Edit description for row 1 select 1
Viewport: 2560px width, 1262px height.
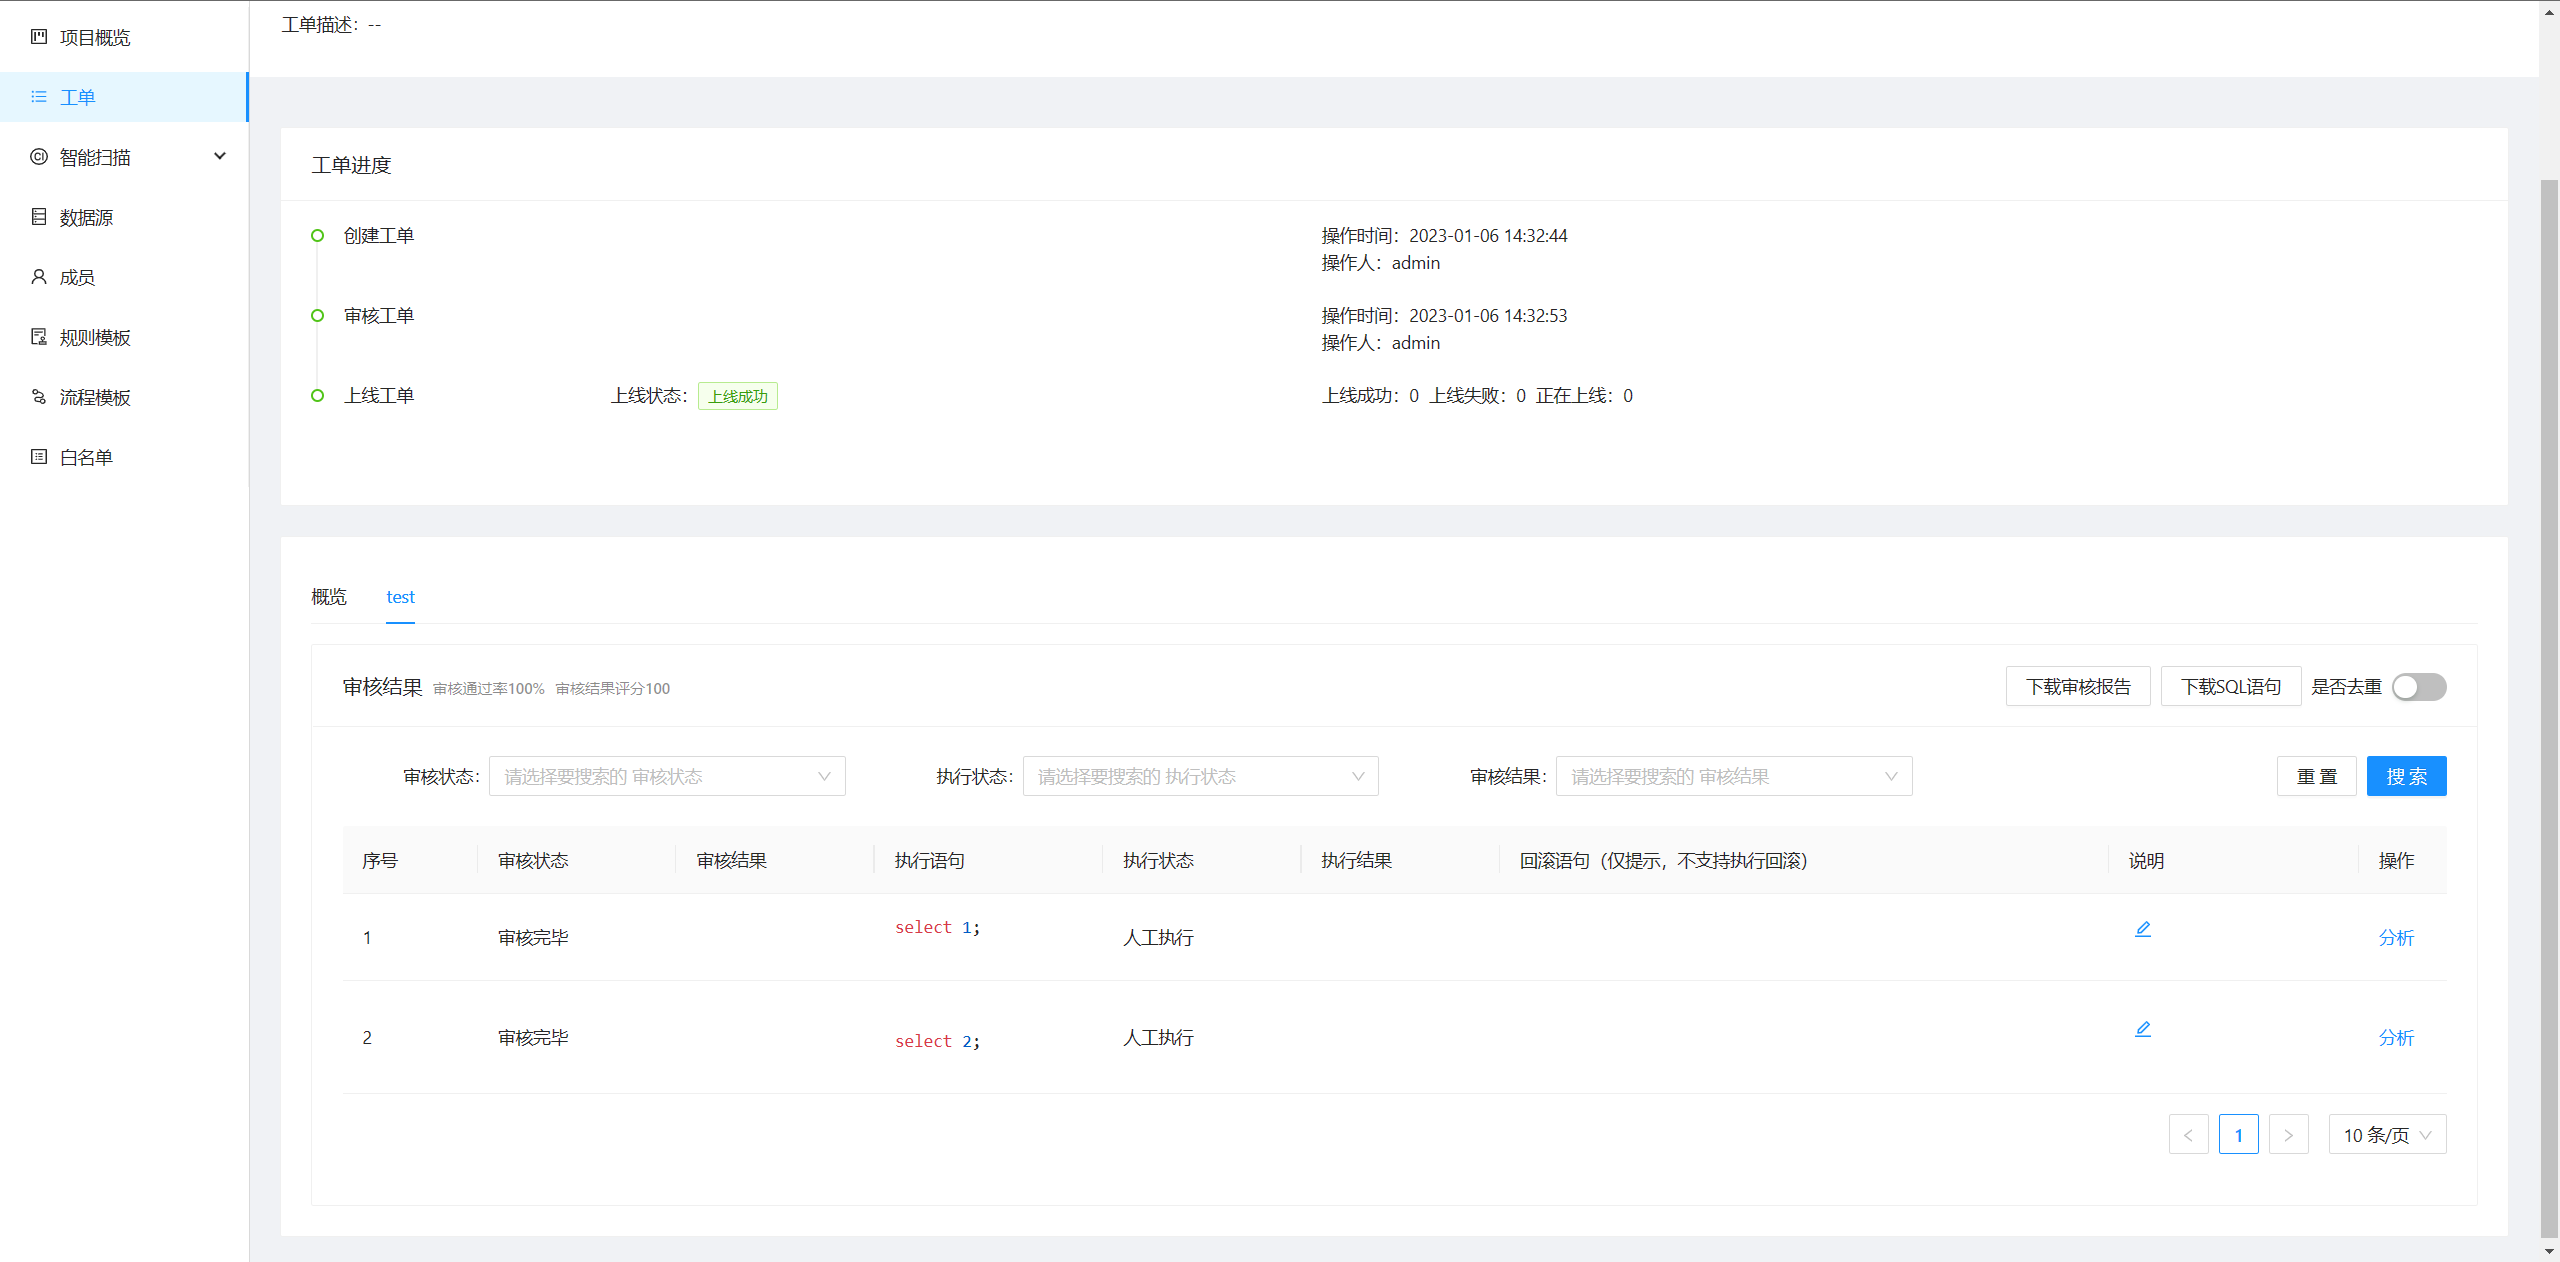[2143, 929]
